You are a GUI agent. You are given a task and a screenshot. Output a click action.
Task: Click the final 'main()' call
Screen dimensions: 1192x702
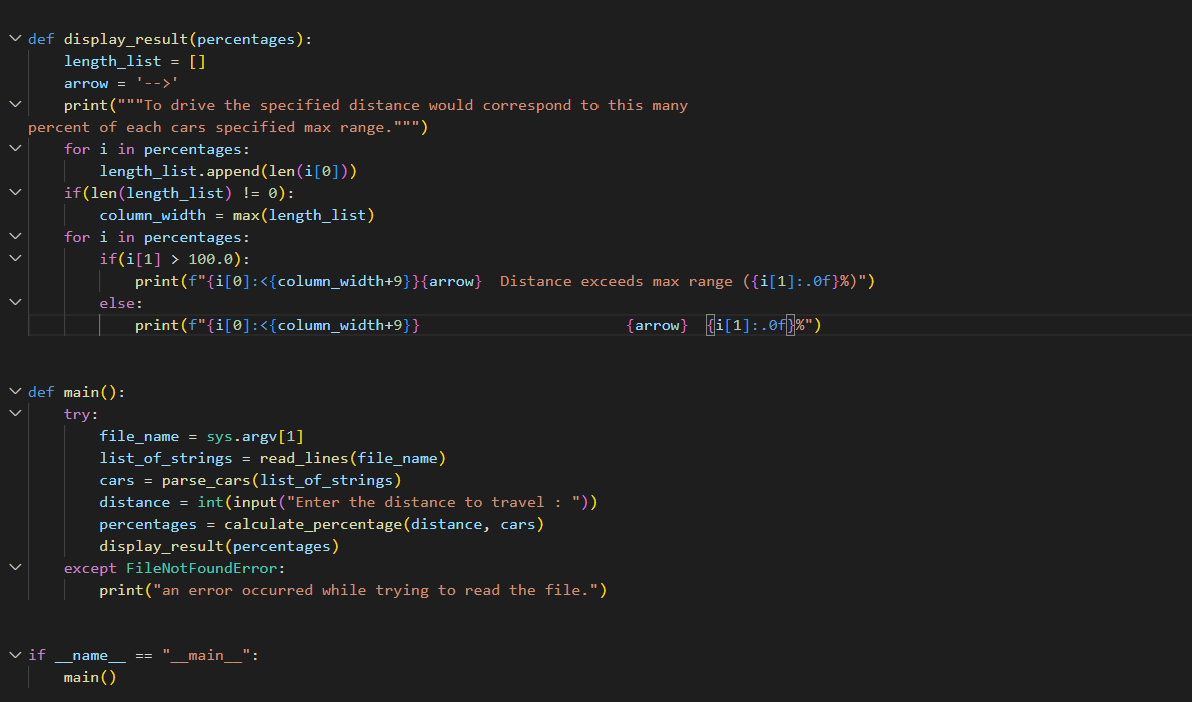coord(90,678)
